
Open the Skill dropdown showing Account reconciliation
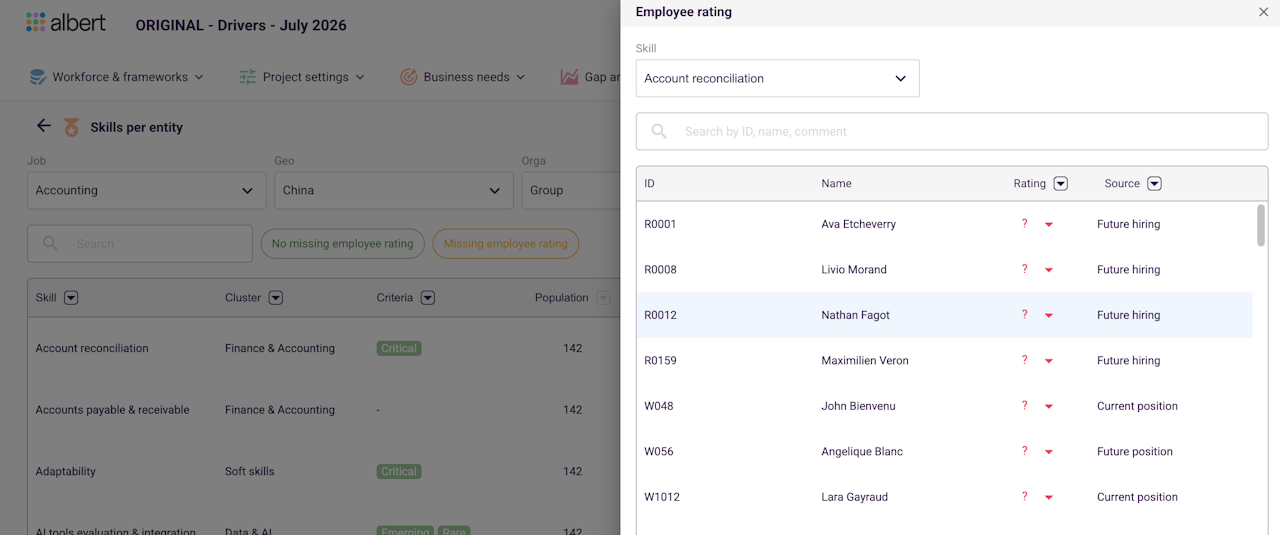(777, 78)
